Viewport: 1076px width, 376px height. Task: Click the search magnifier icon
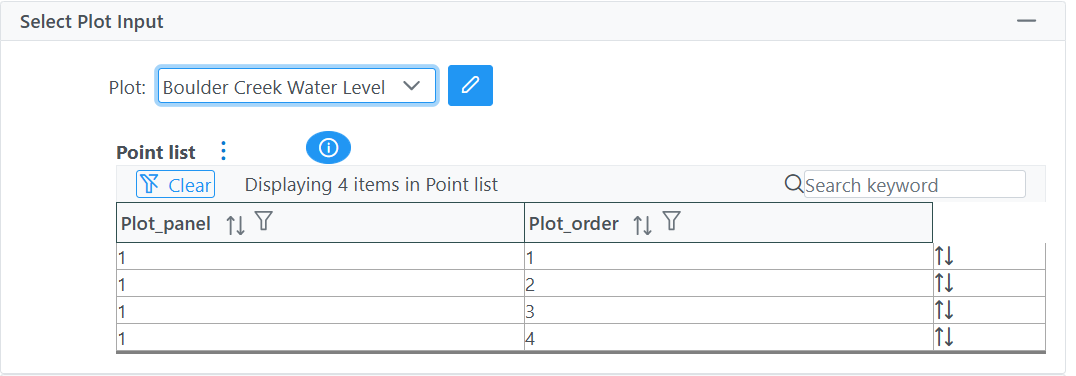(x=793, y=184)
